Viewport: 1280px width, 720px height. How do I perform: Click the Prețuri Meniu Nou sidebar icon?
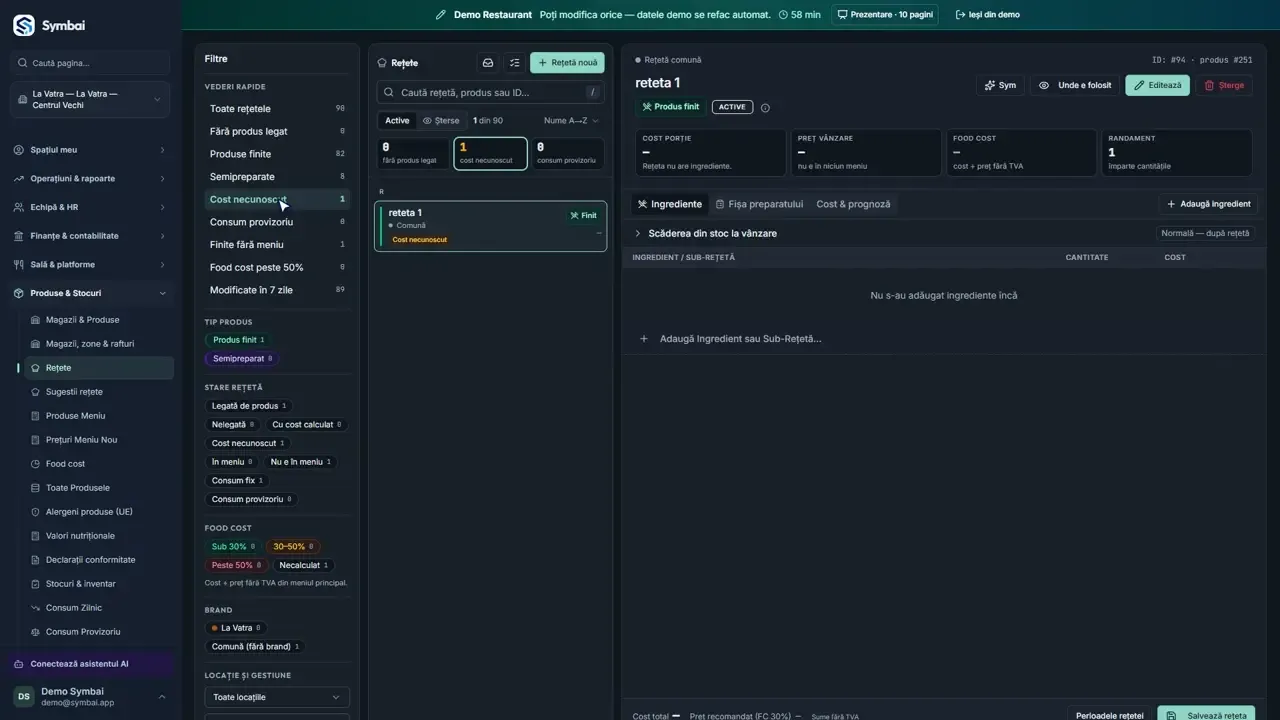[x=35, y=440]
